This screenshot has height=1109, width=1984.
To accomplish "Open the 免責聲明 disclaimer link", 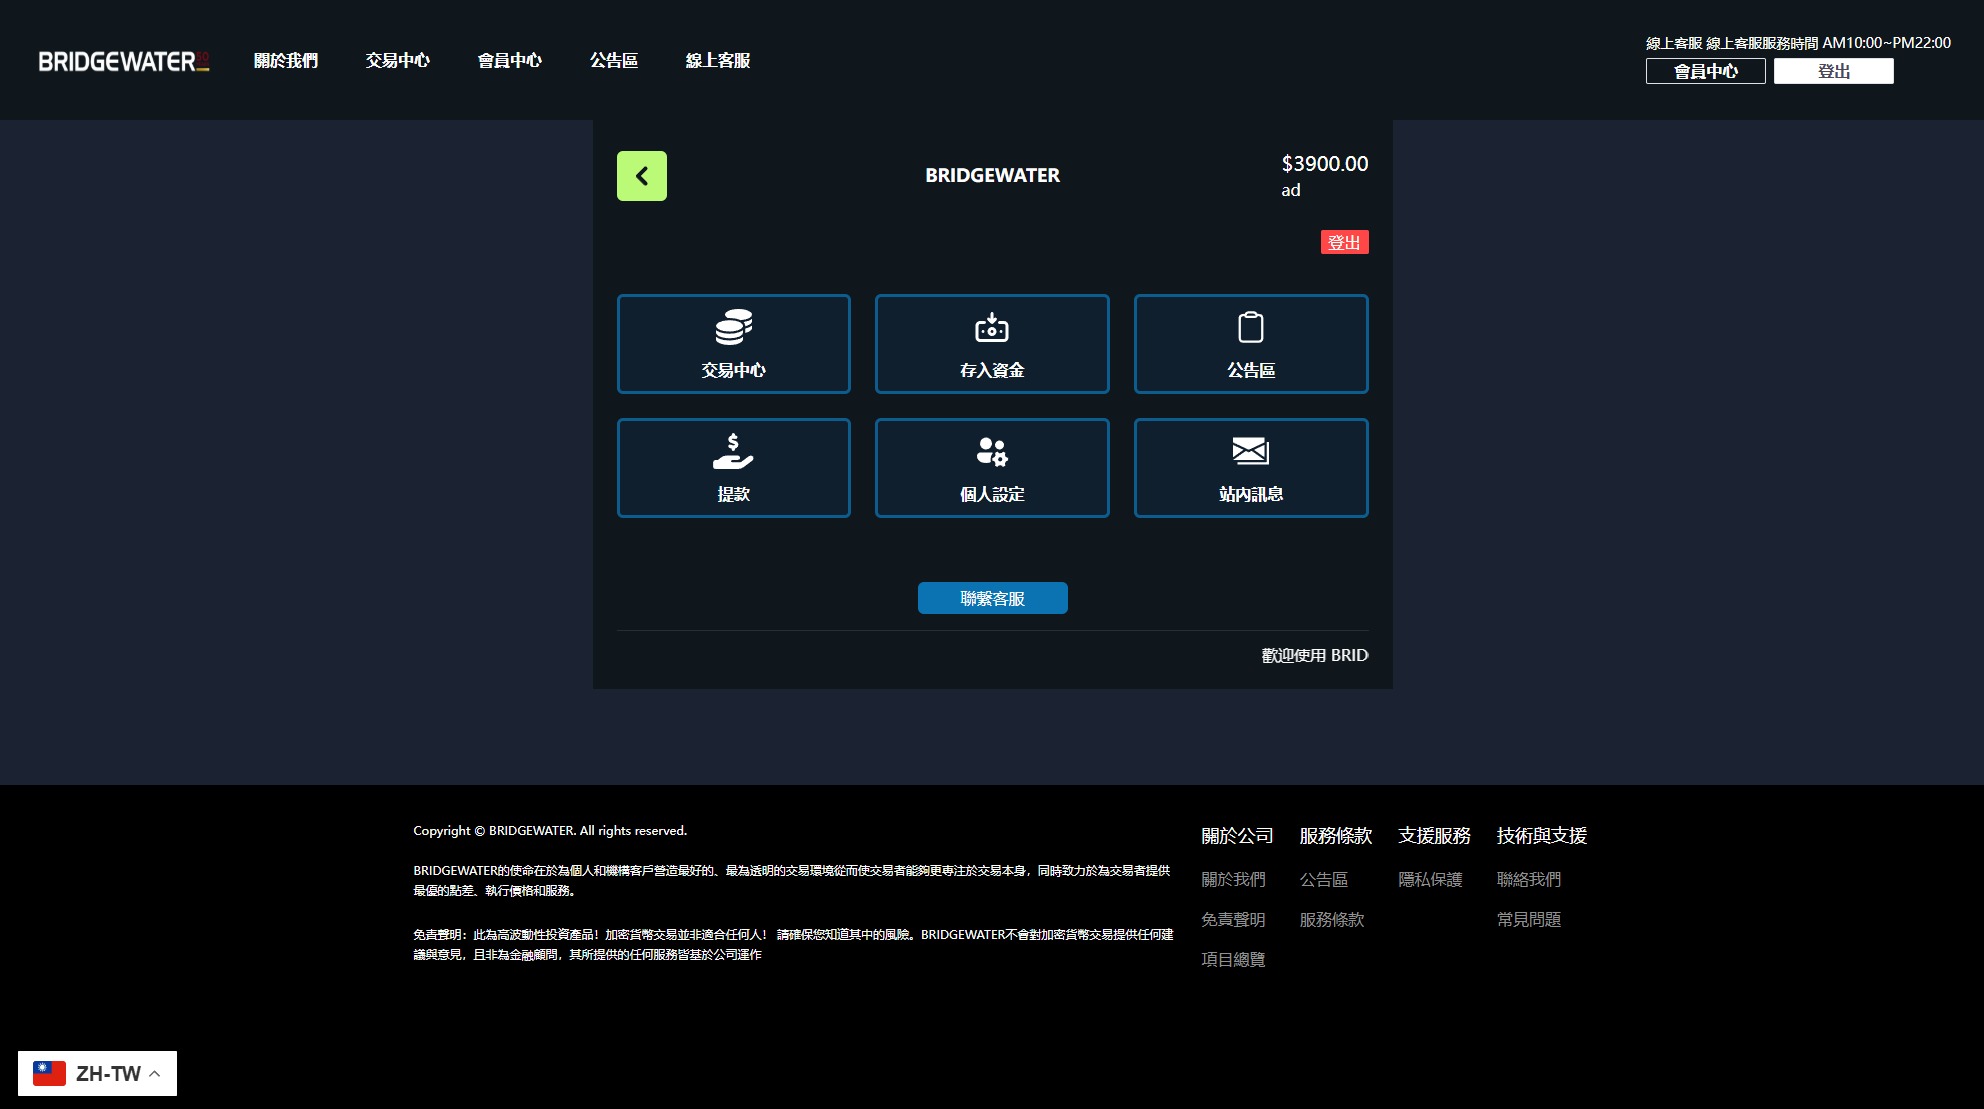I will [1233, 918].
